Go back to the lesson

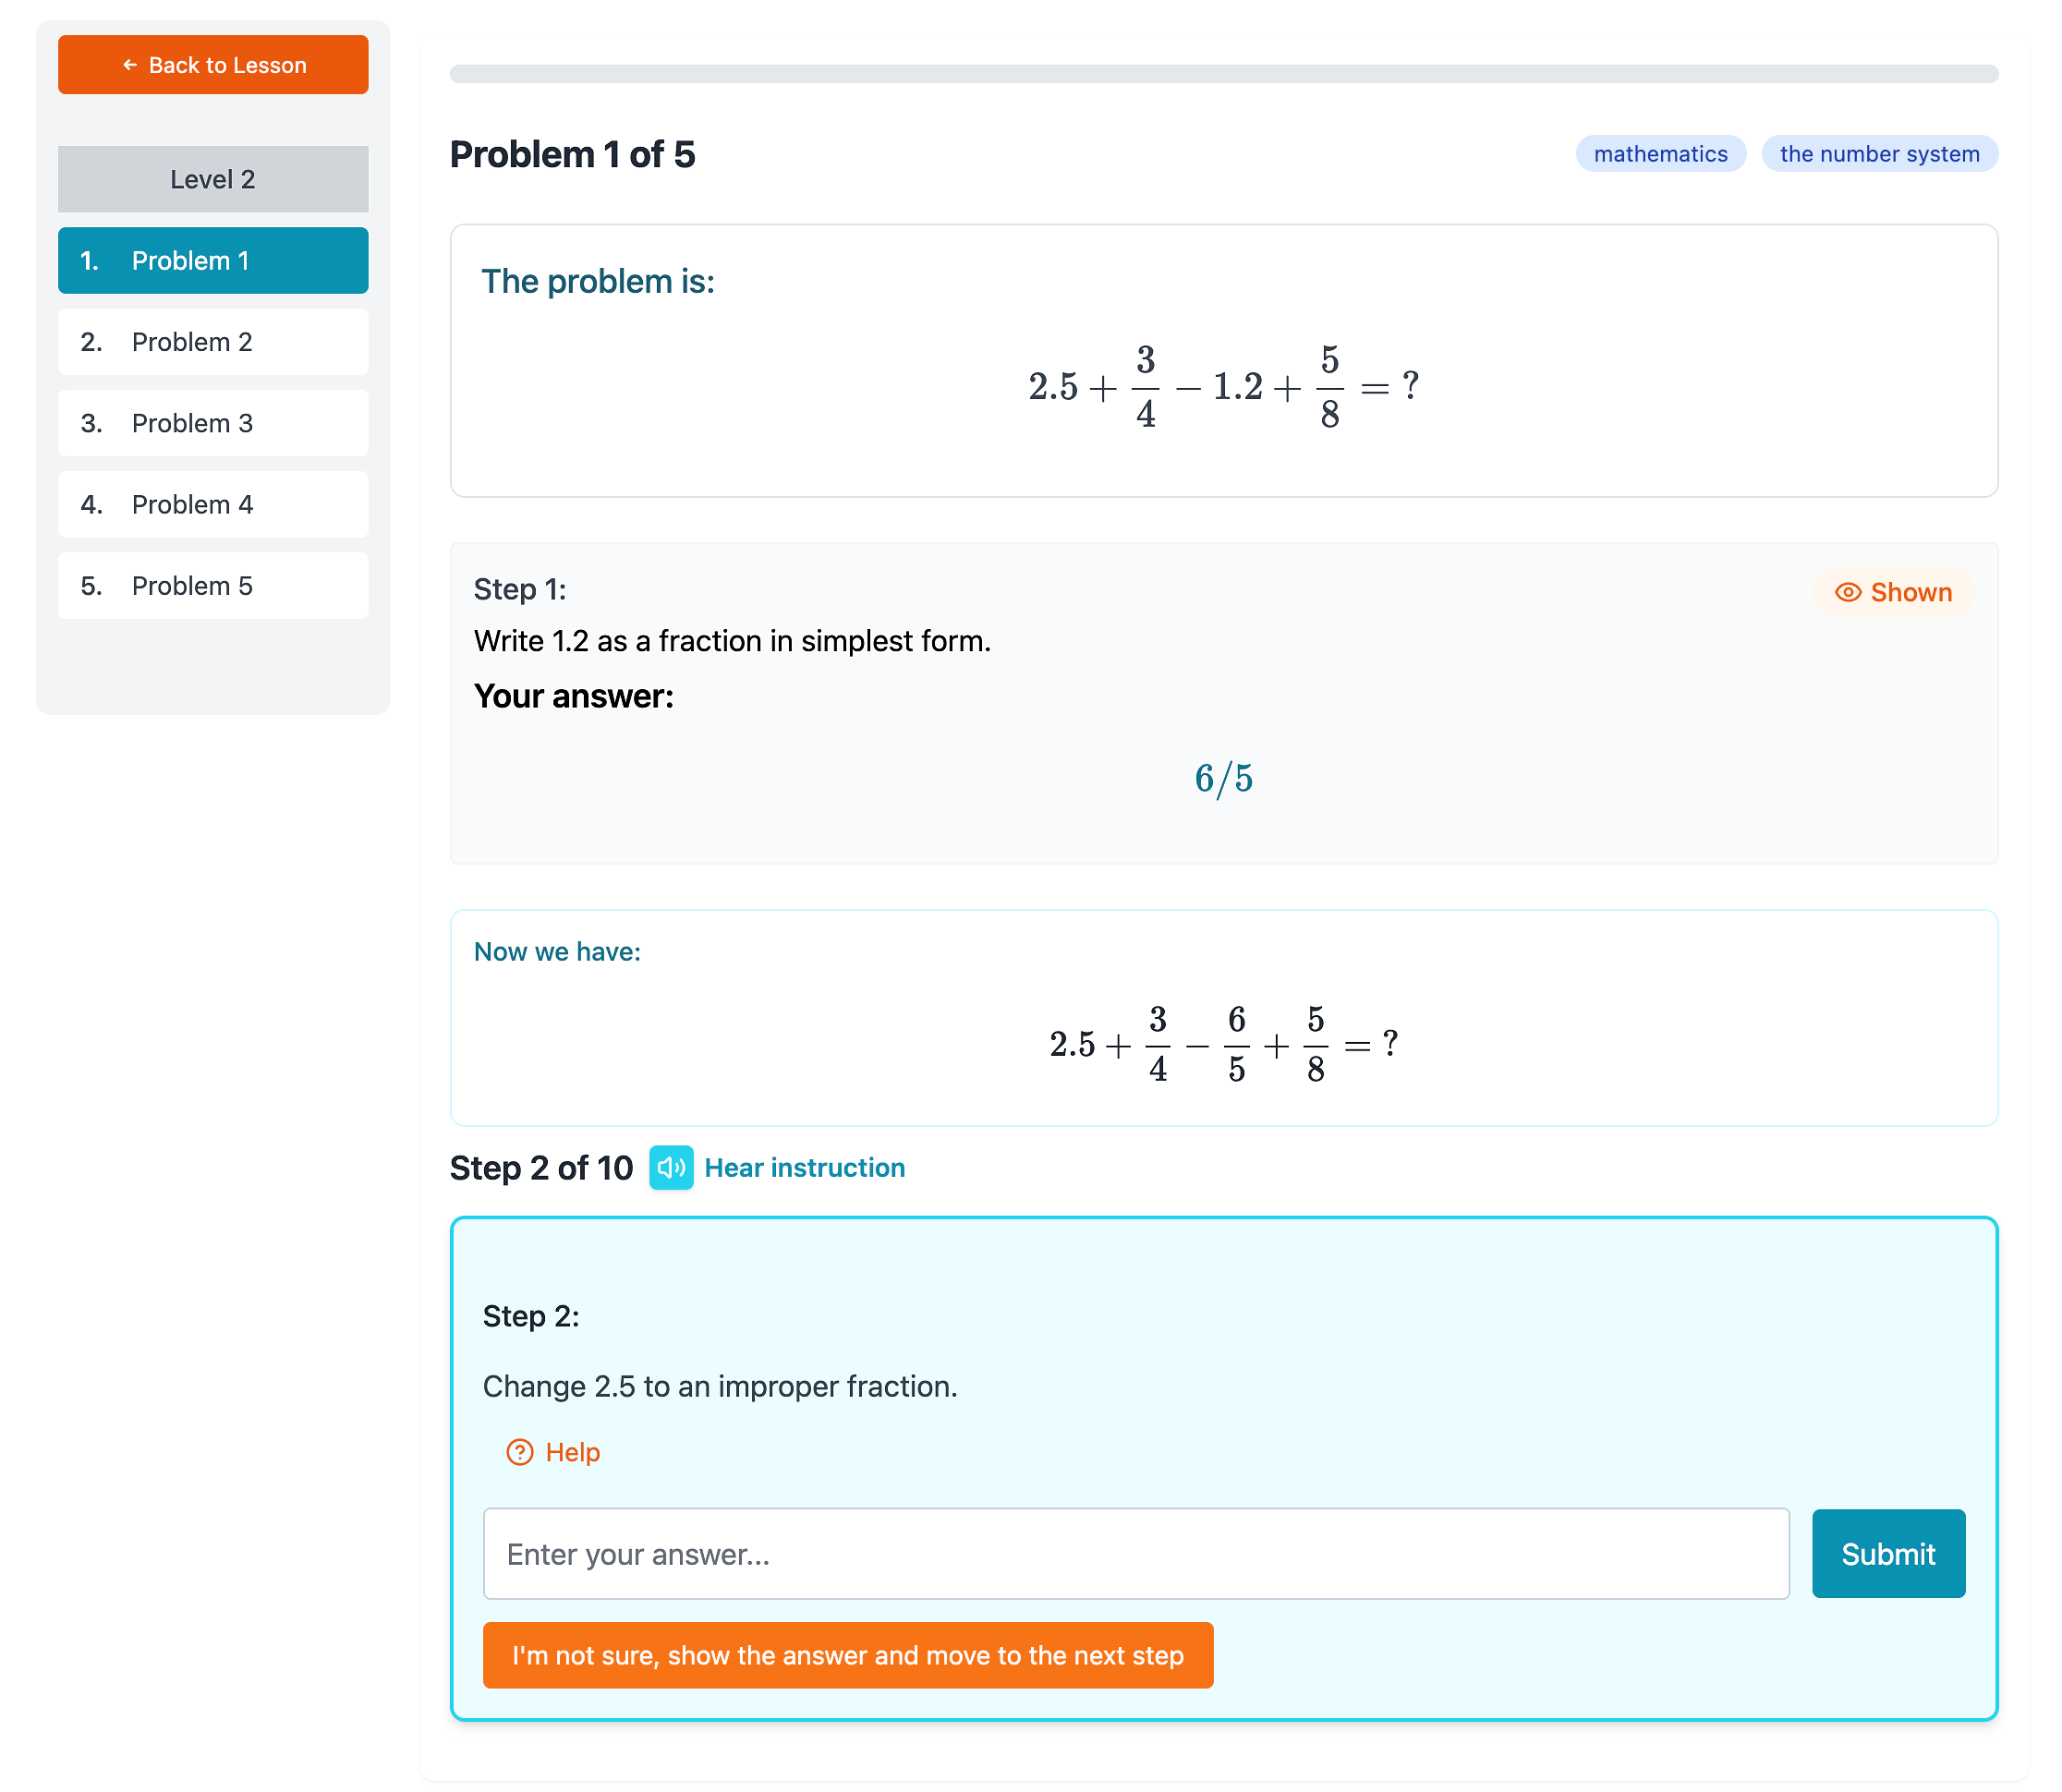click(x=213, y=65)
